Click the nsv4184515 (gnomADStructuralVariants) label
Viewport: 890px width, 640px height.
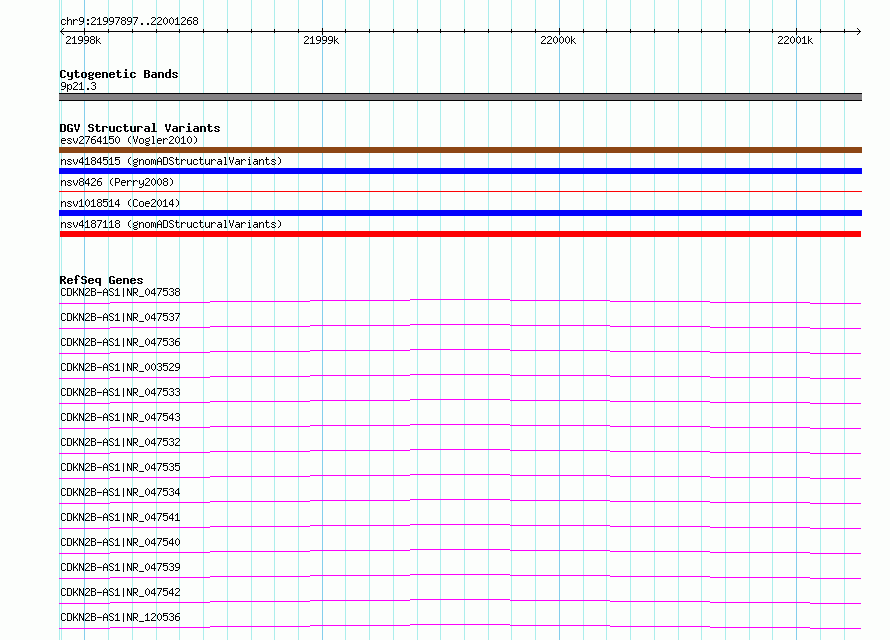[x=171, y=161]
